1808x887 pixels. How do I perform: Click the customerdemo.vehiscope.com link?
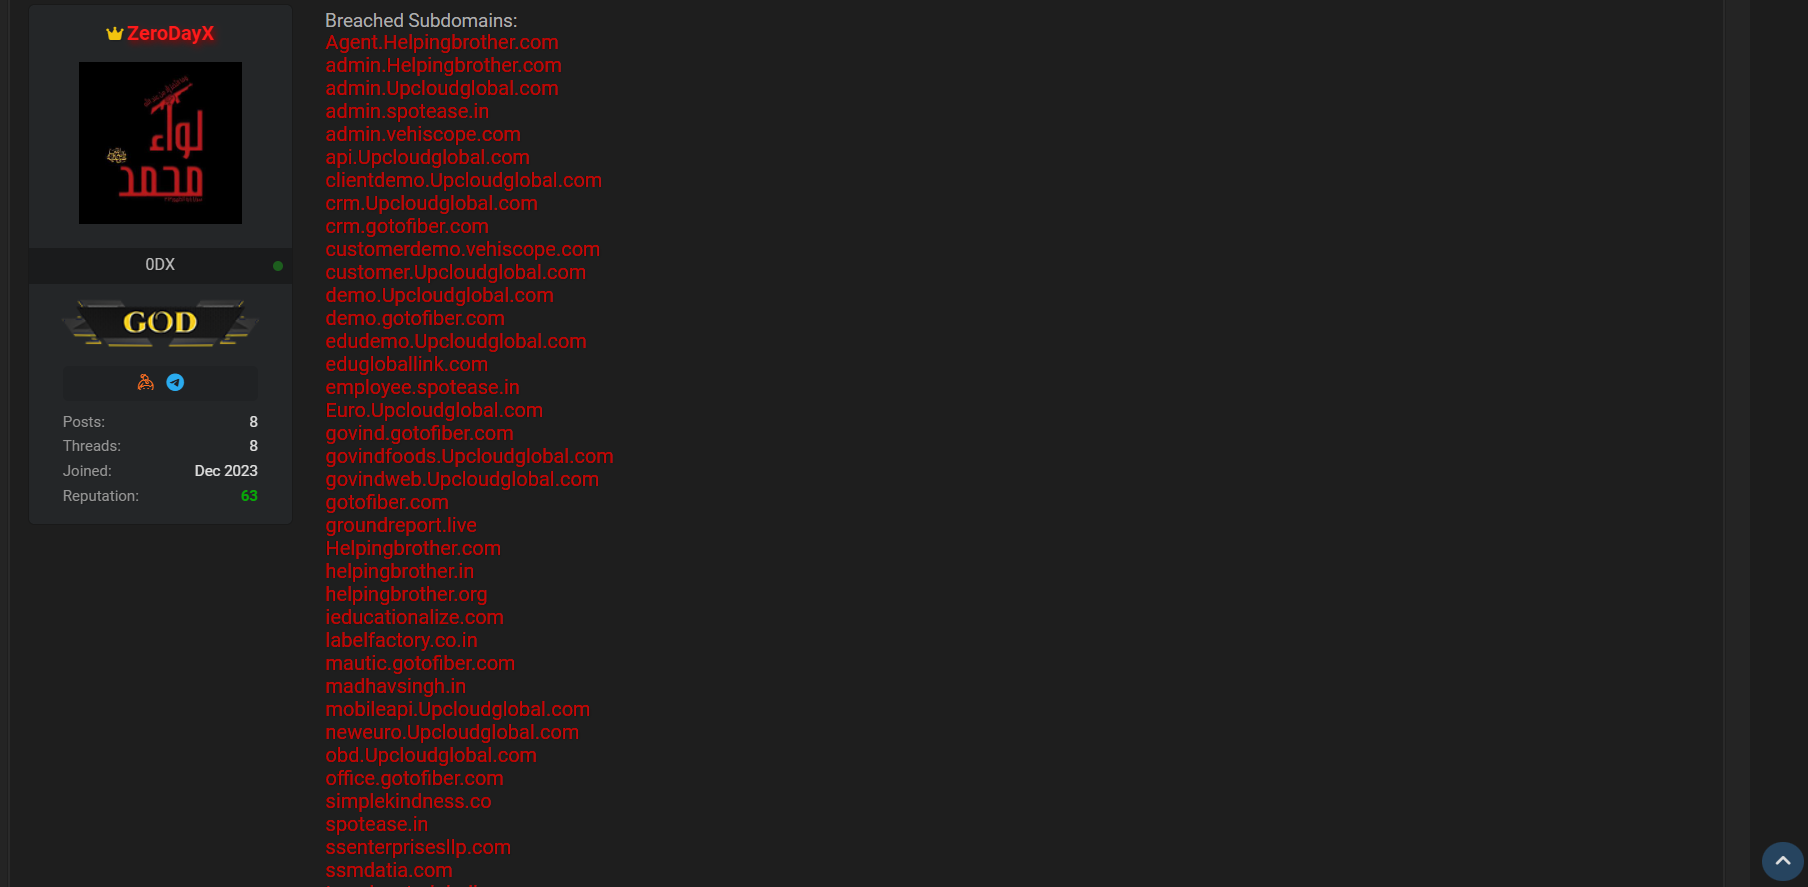[462, 250]
